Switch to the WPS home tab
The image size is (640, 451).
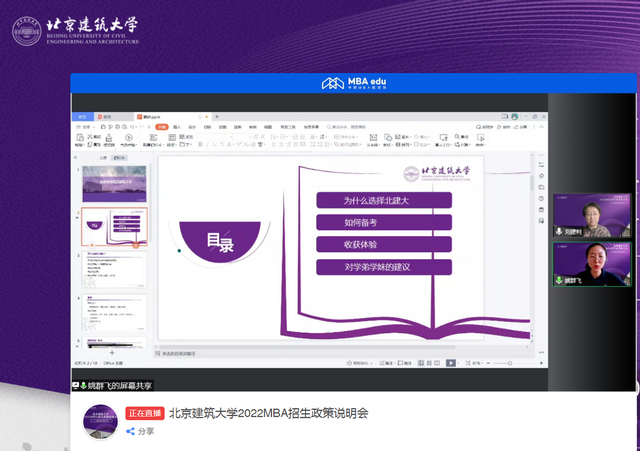82,117
